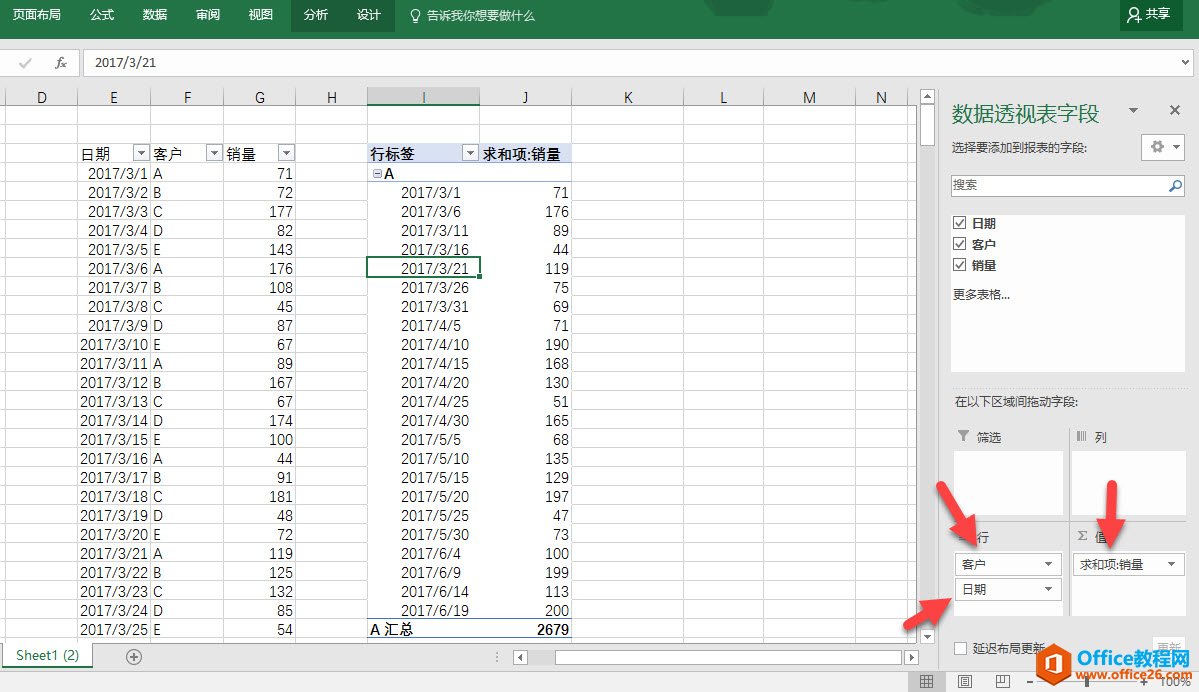The image size is (1199, 692).
Task: Select the A 汇总 subtotal cell
Action: [x=424, y=629]
